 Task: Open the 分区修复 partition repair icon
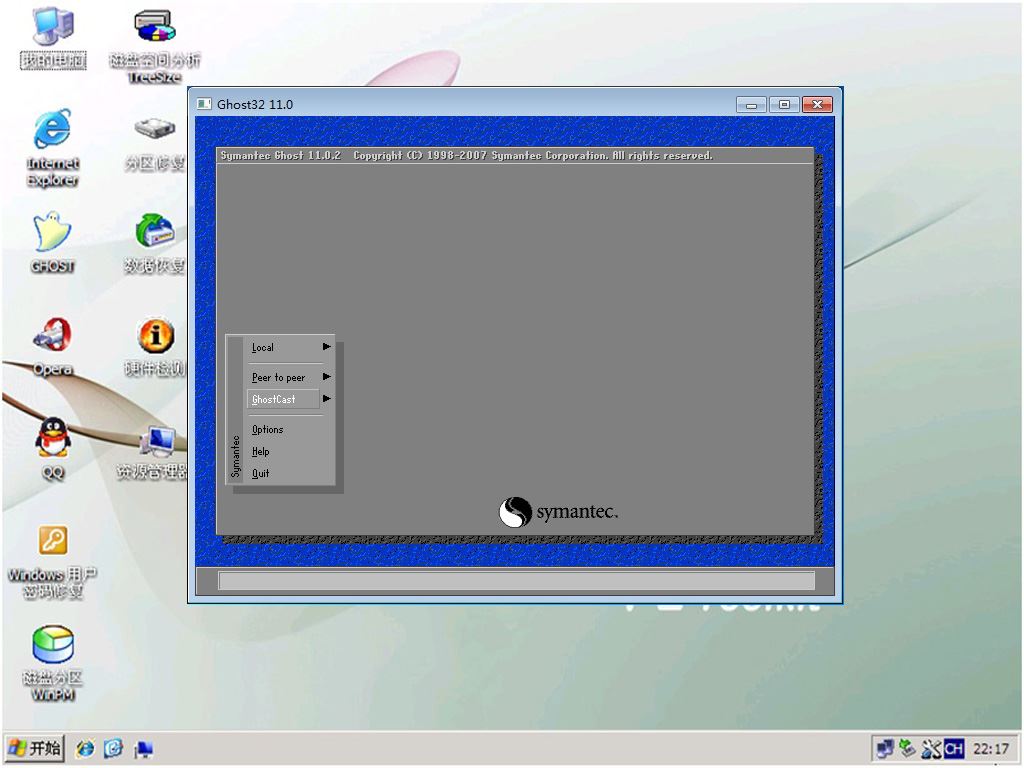pos(155,144)
